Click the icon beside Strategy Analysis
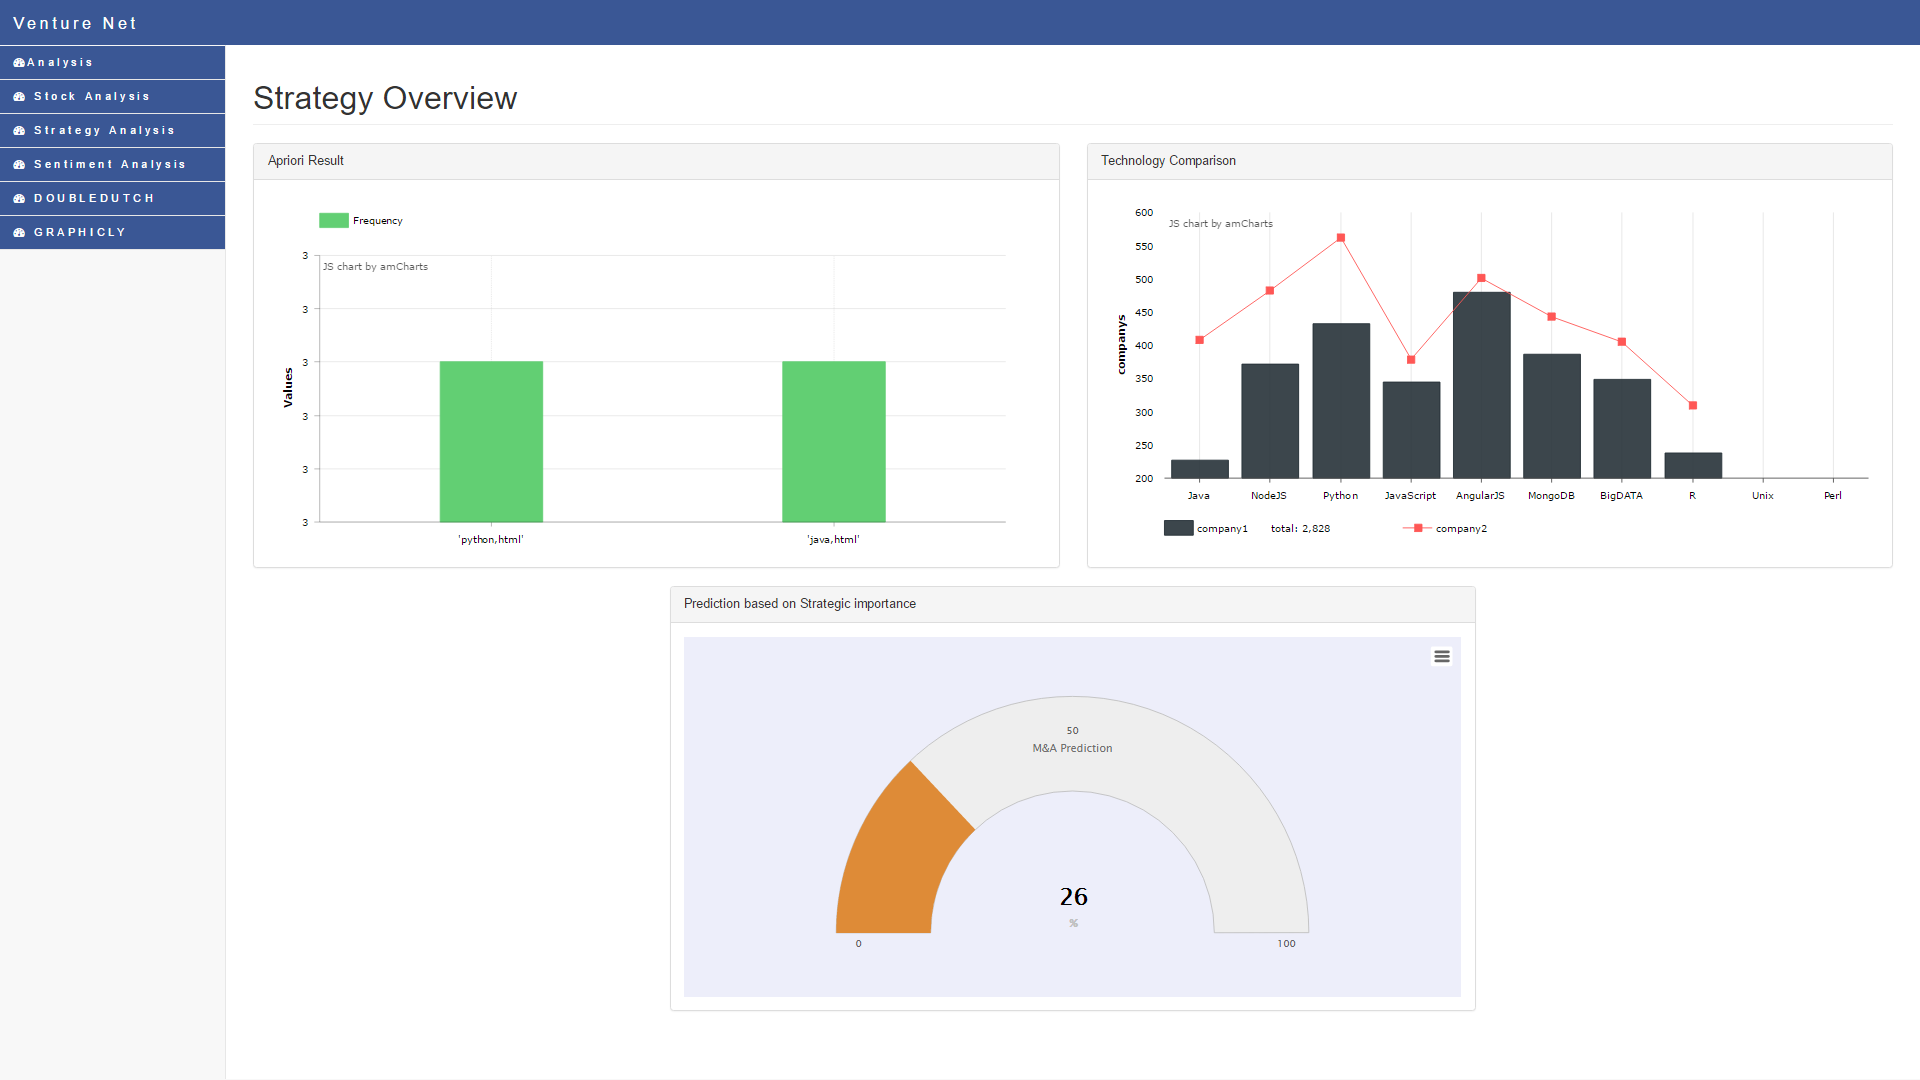1920x1080 pixels. pos(19,131)
